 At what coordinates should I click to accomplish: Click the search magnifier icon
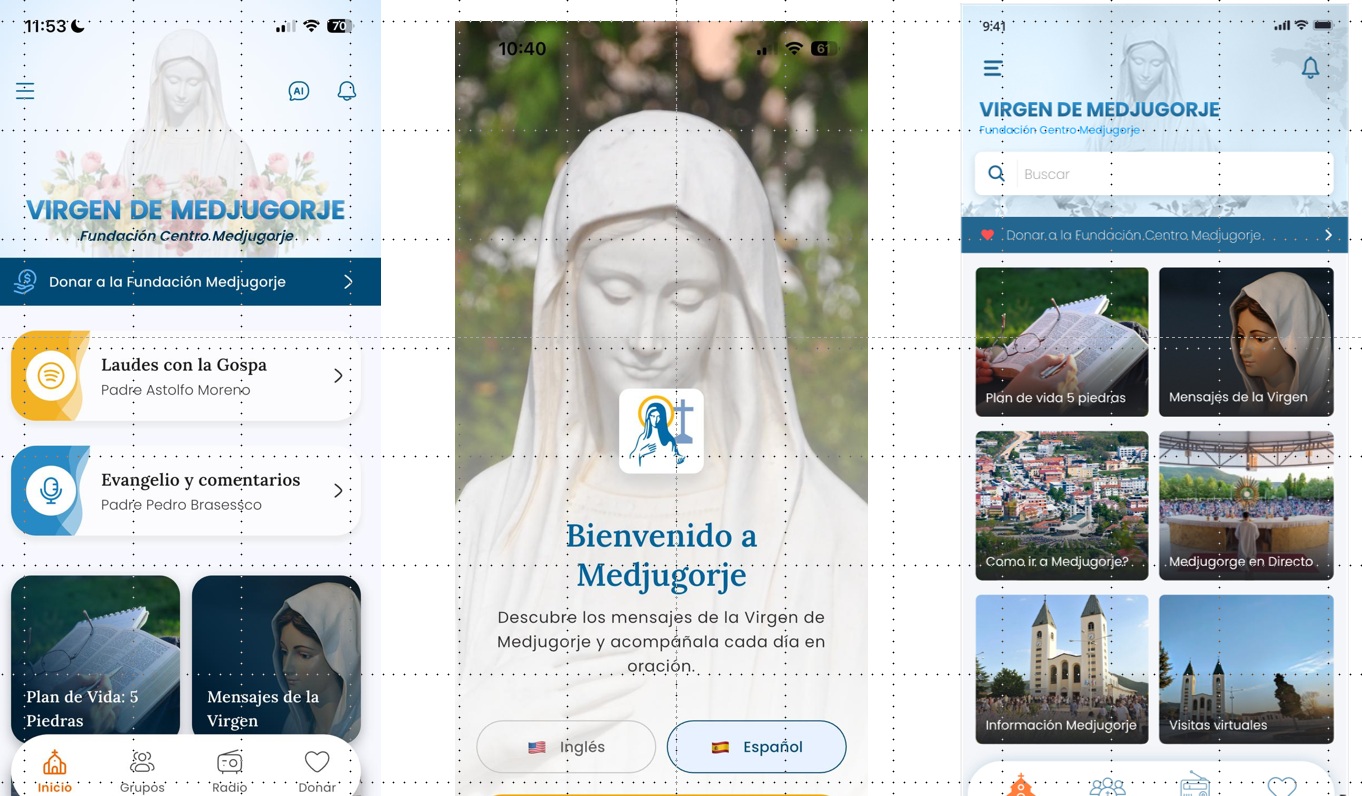(x=996, y=174)
